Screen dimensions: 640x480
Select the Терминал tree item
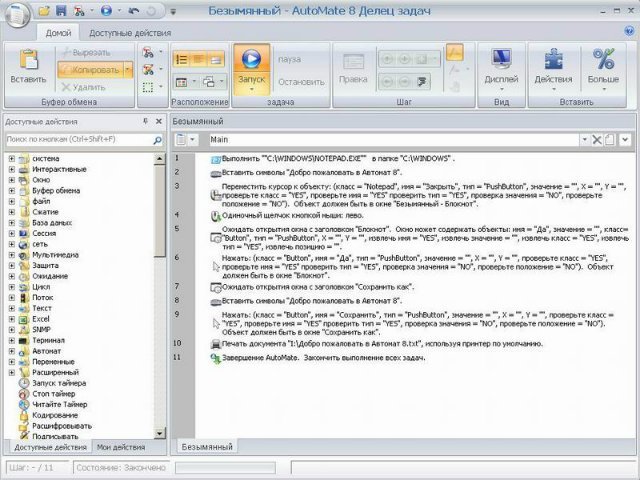coord(42,340)
